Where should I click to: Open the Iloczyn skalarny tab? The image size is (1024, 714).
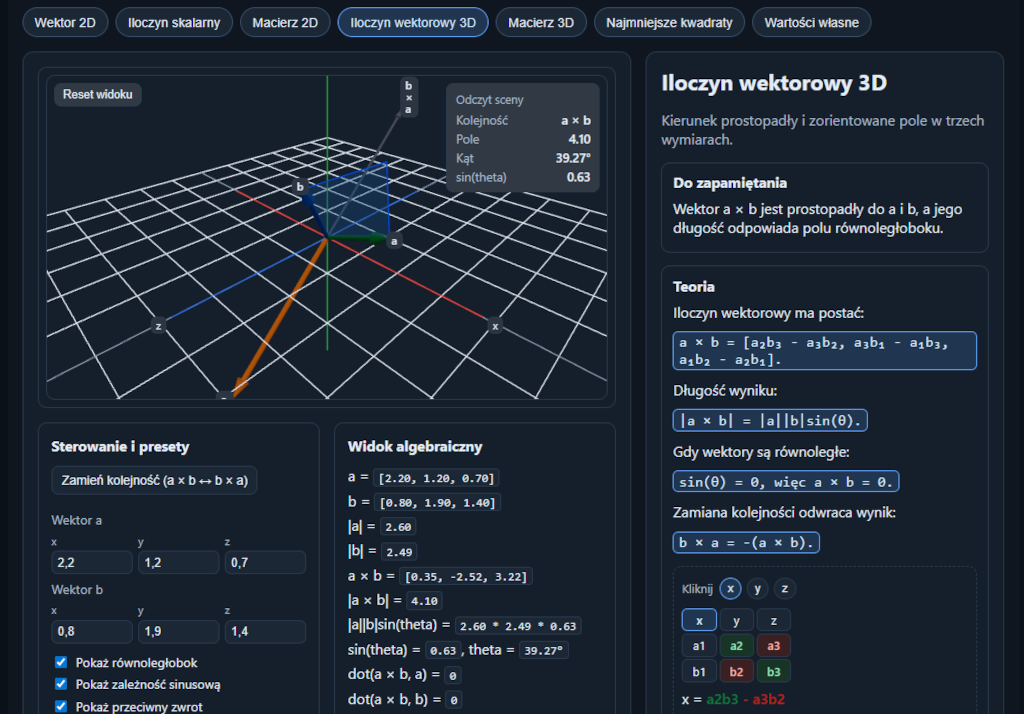[174, 23]
